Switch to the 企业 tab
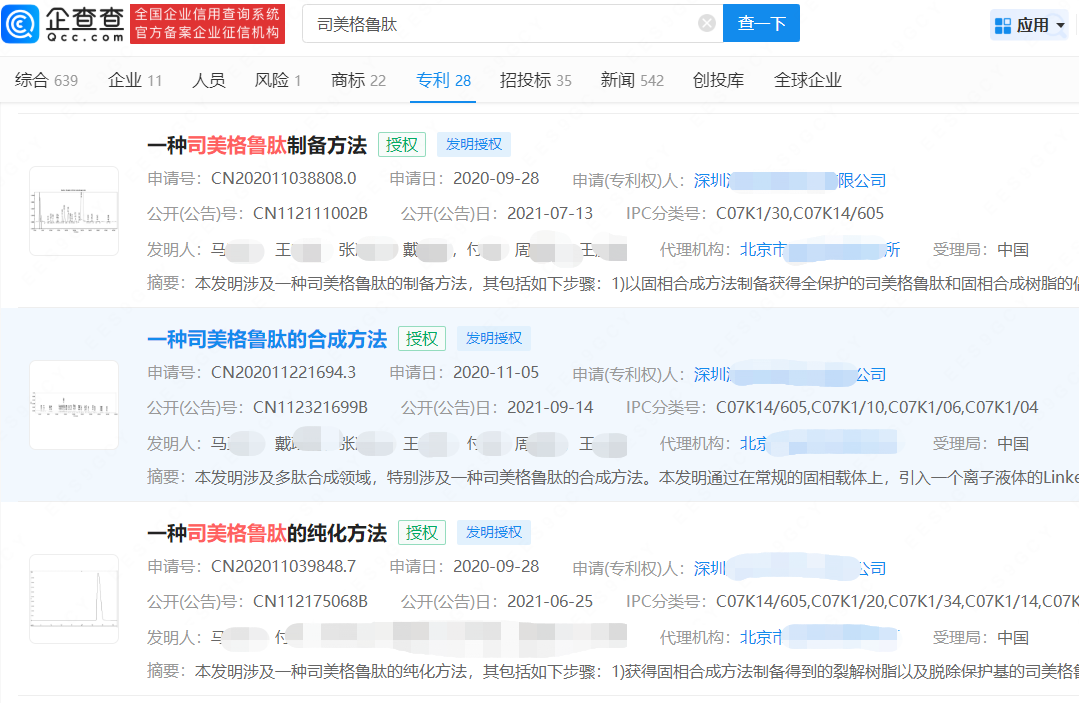Viewport: 1079px width, 703px height. point(135,80)
